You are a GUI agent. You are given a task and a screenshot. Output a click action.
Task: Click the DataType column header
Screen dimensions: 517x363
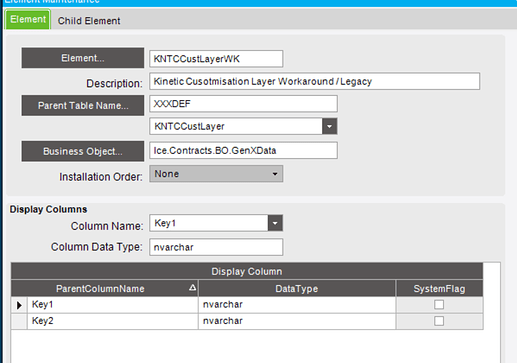[x=297, y=289]
